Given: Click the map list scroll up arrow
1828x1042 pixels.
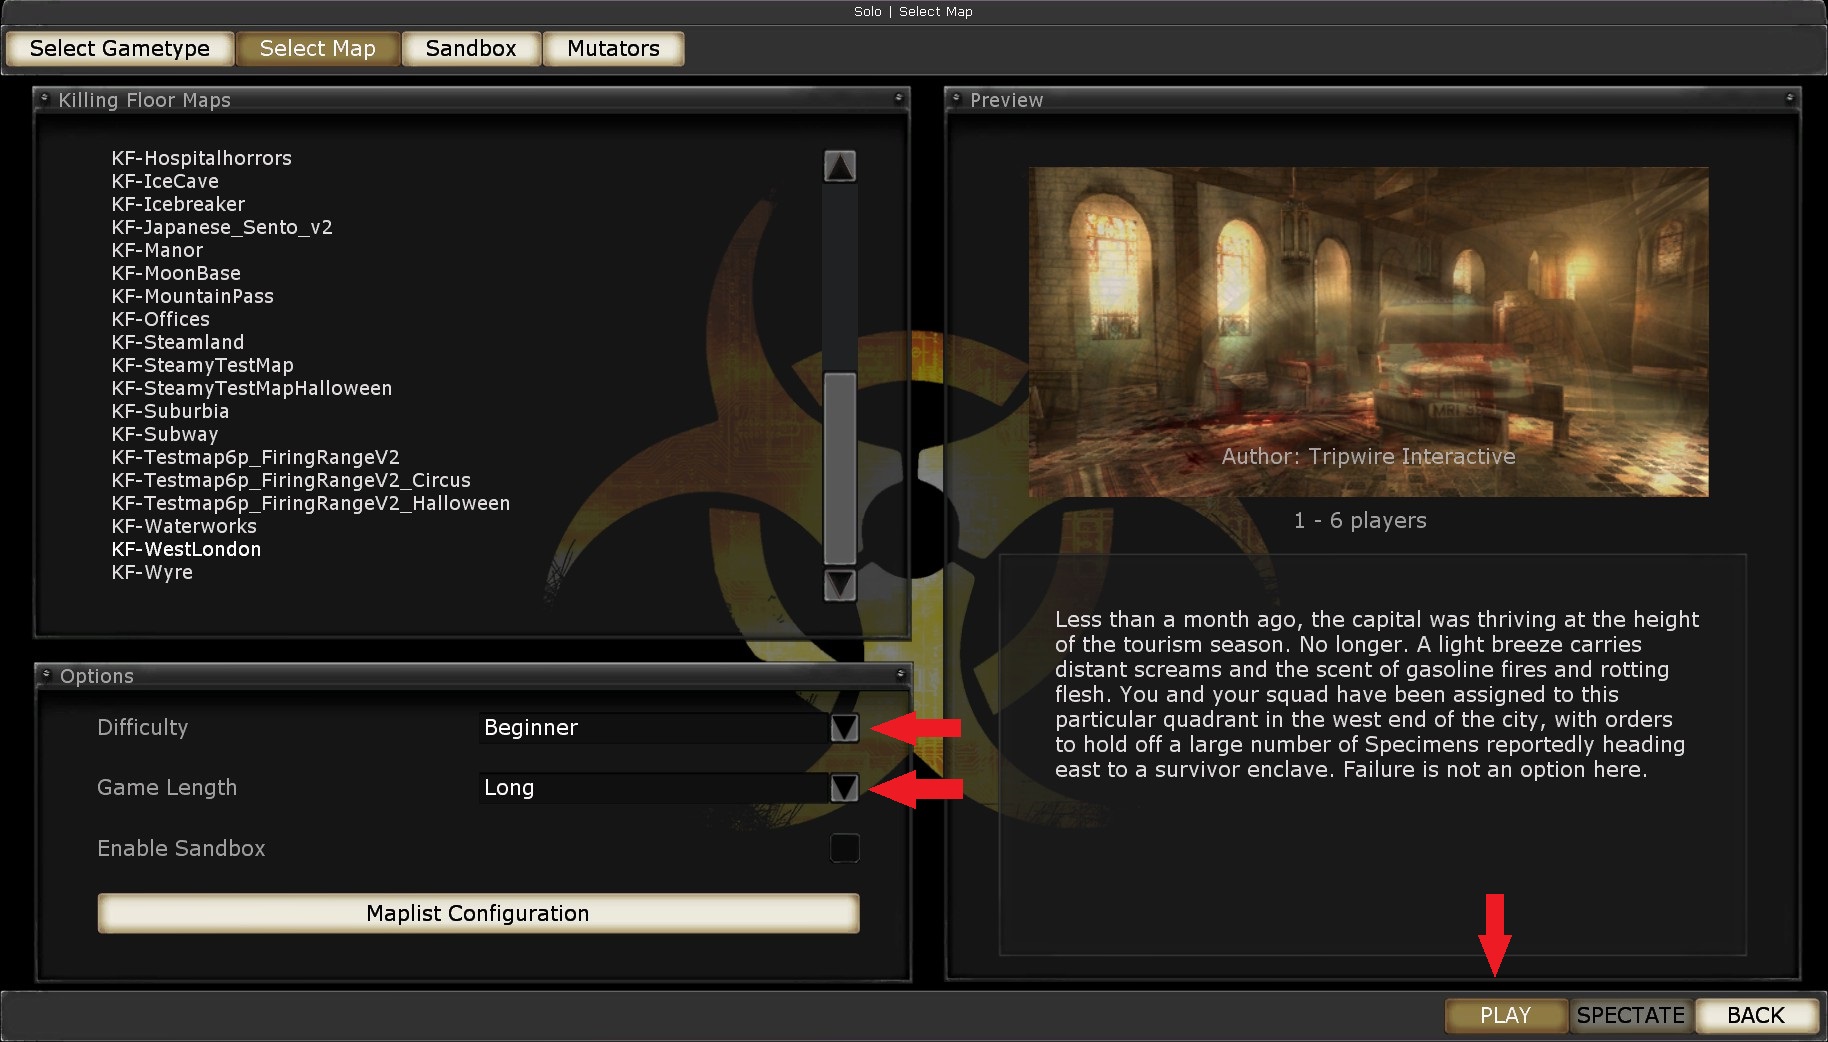Looking at the screenshot, I should click(x=840, y=166).
